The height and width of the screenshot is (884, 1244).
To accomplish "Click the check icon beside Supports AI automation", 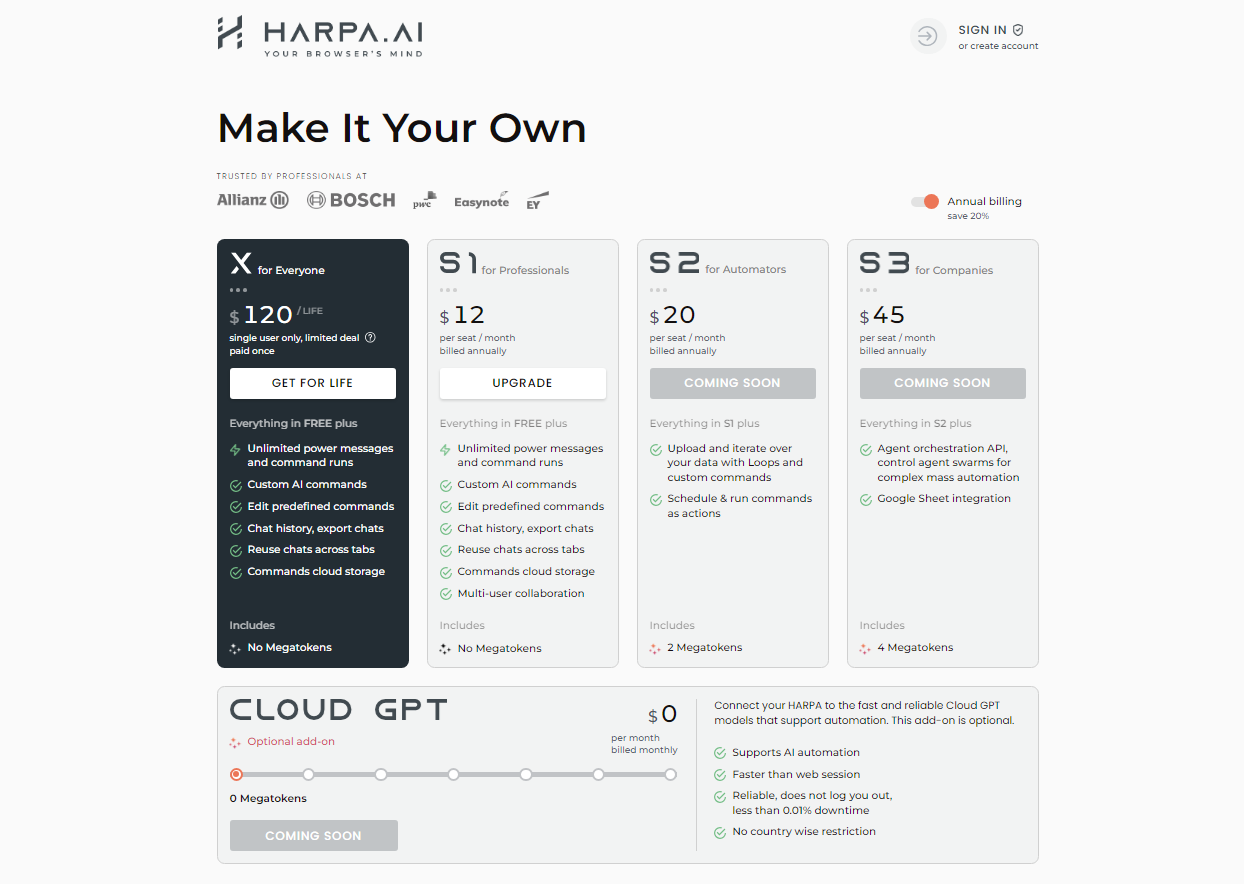I will tap(720, 753).
